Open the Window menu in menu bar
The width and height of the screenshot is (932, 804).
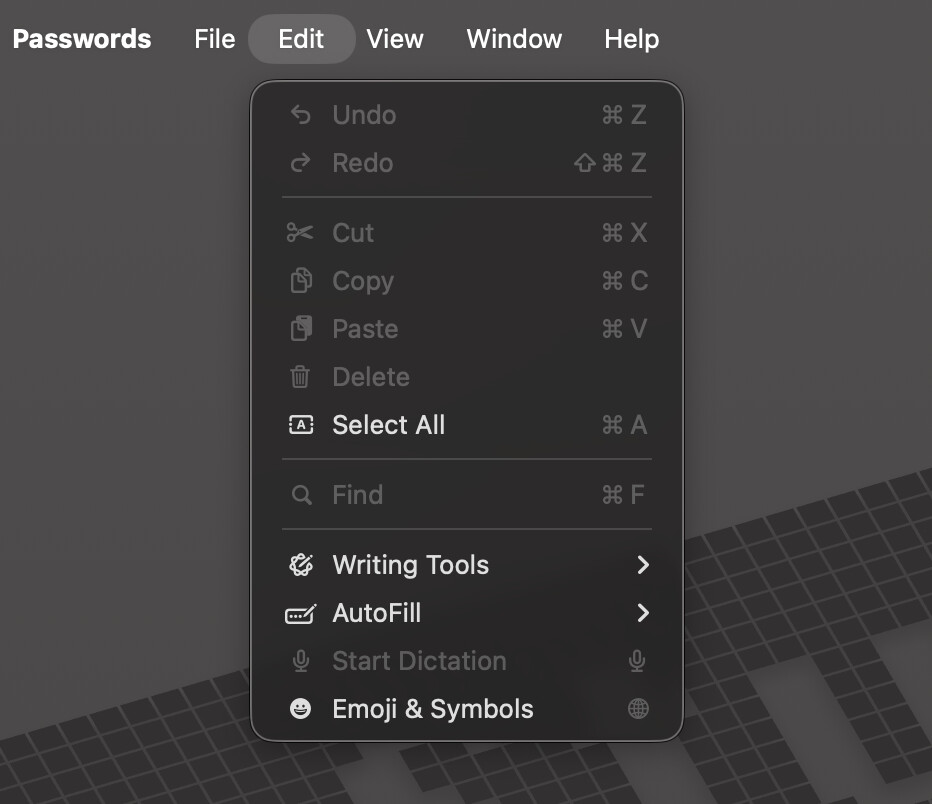point(514,39)
